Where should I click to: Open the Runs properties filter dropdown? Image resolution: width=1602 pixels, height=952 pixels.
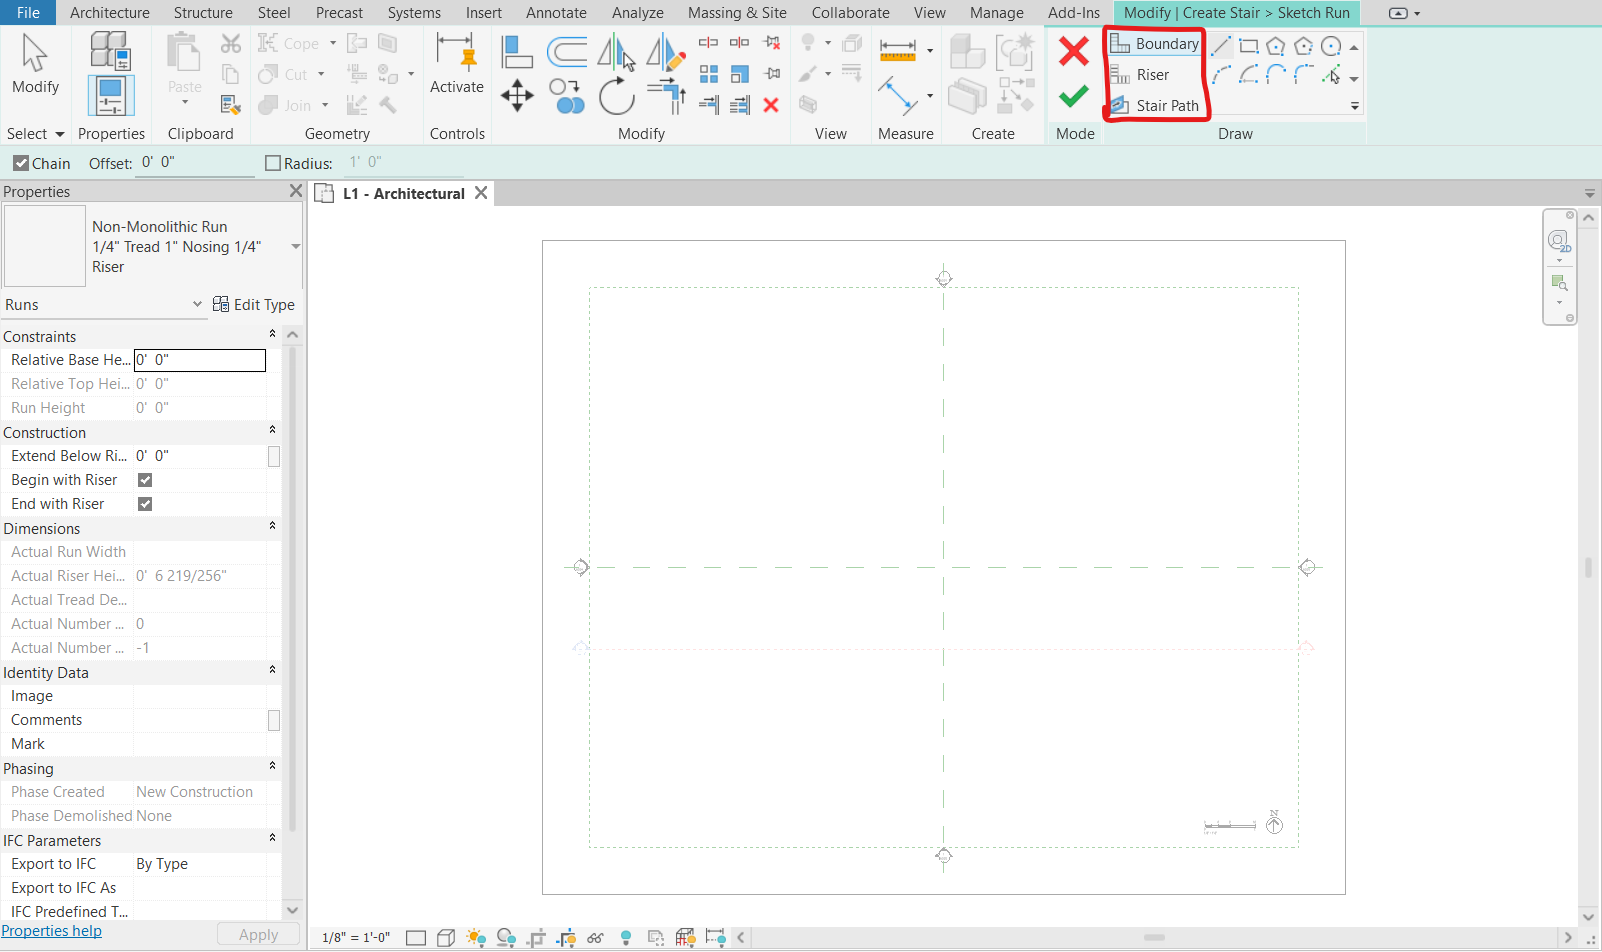pos(194,304)
